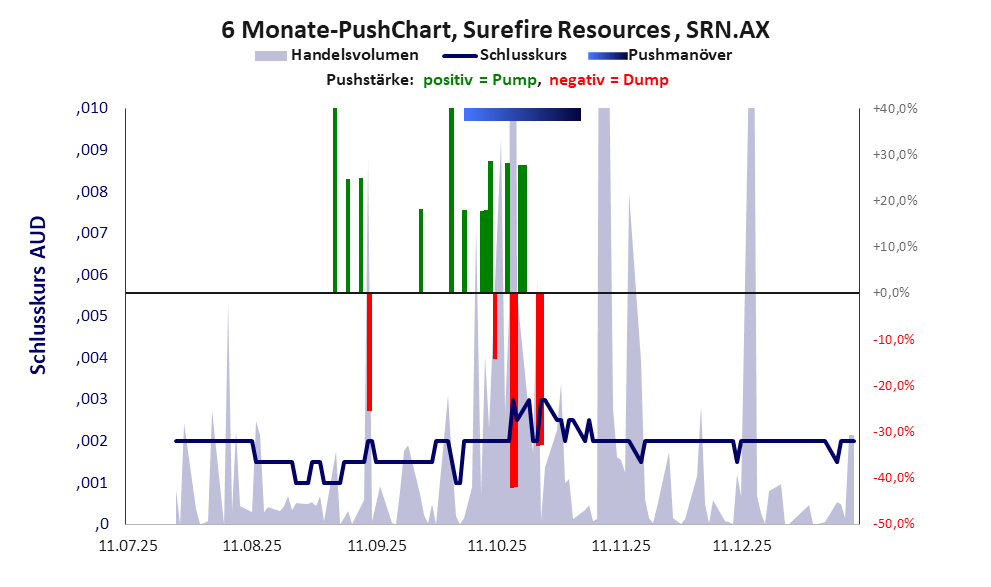Select the Schlusskurs legend label
This screenshot has height=587, width=991.
coord(523,55)
